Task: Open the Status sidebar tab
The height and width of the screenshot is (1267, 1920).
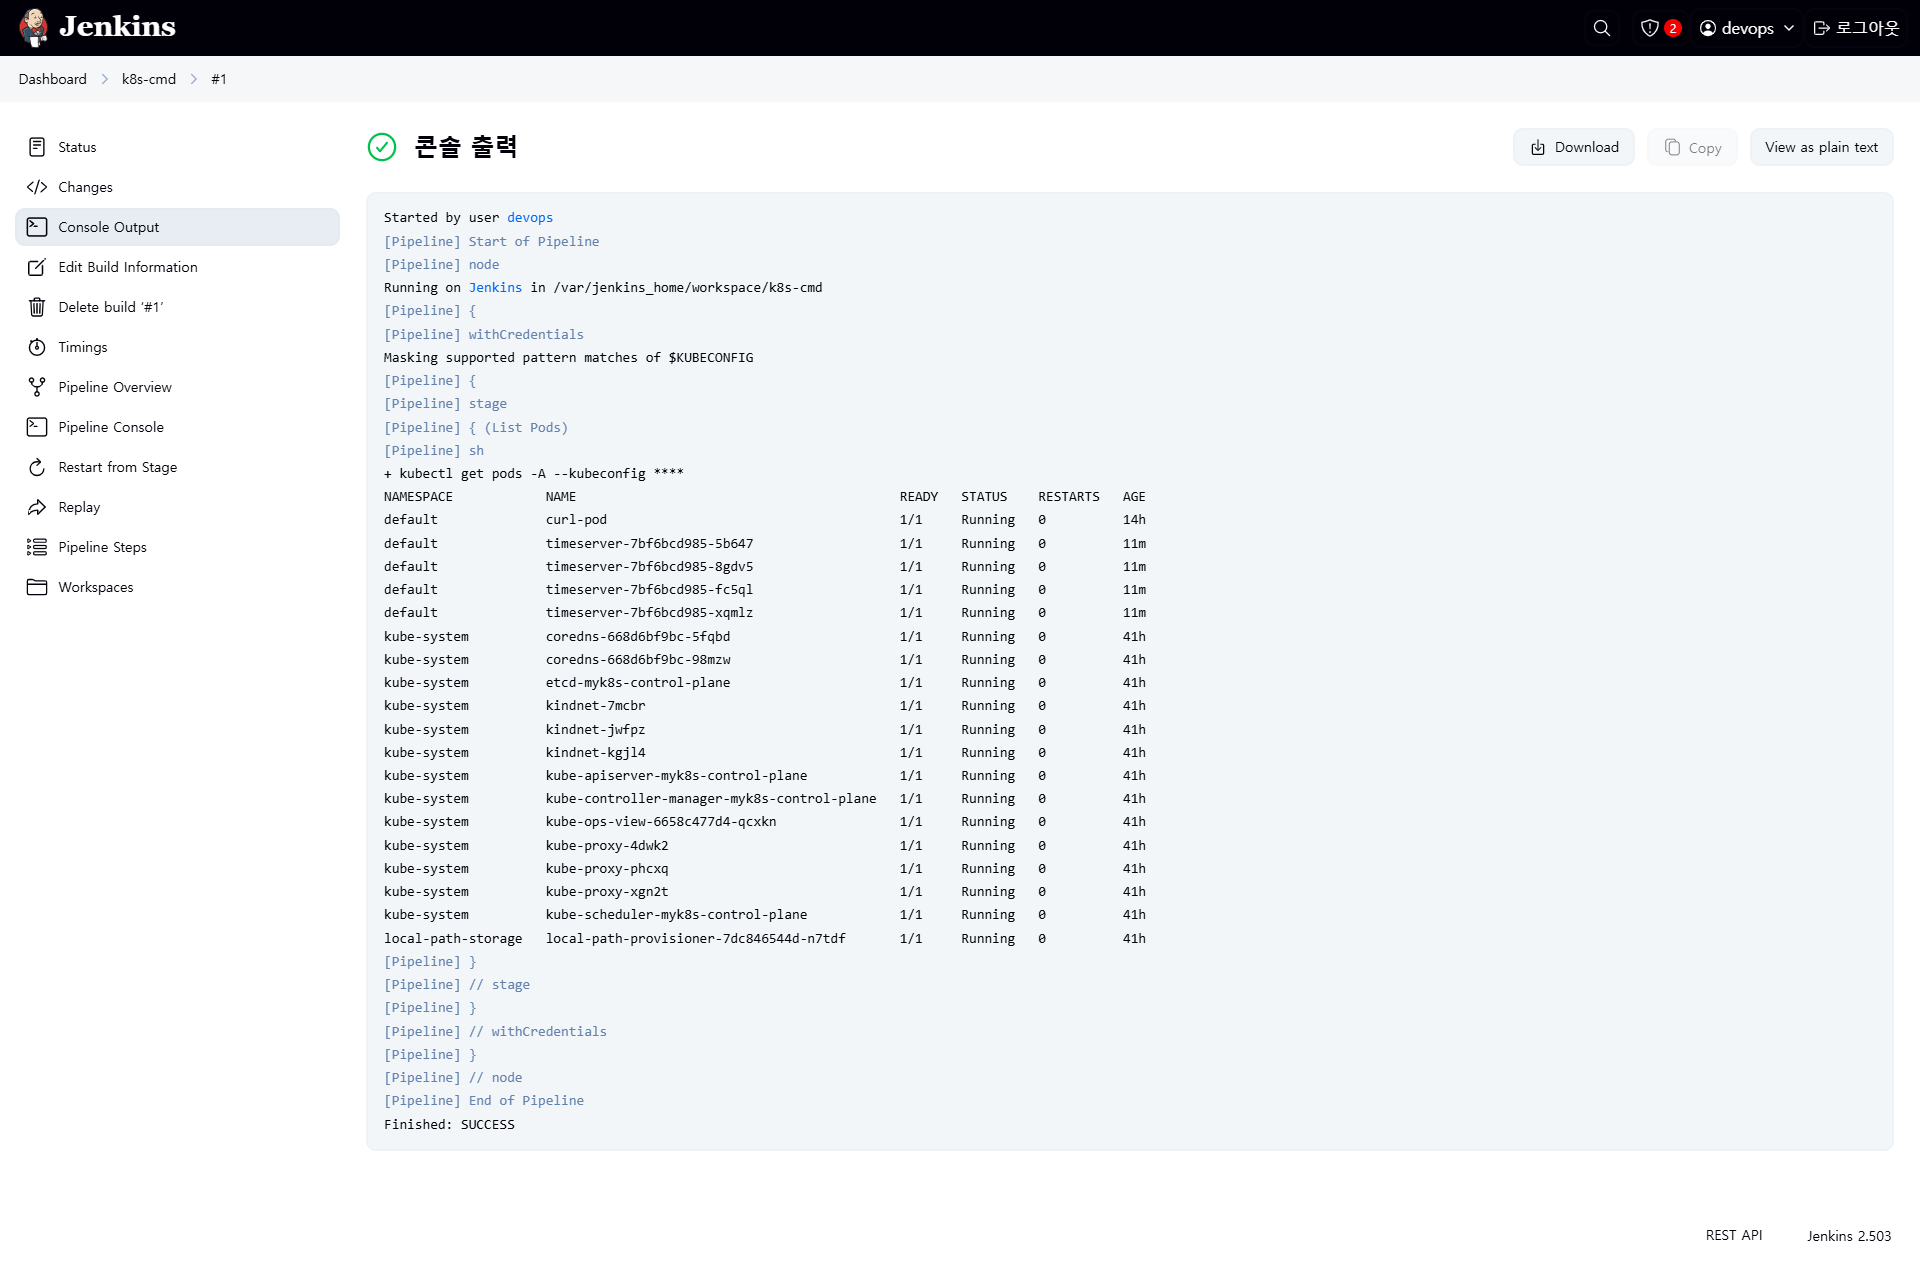Action: 77,147
